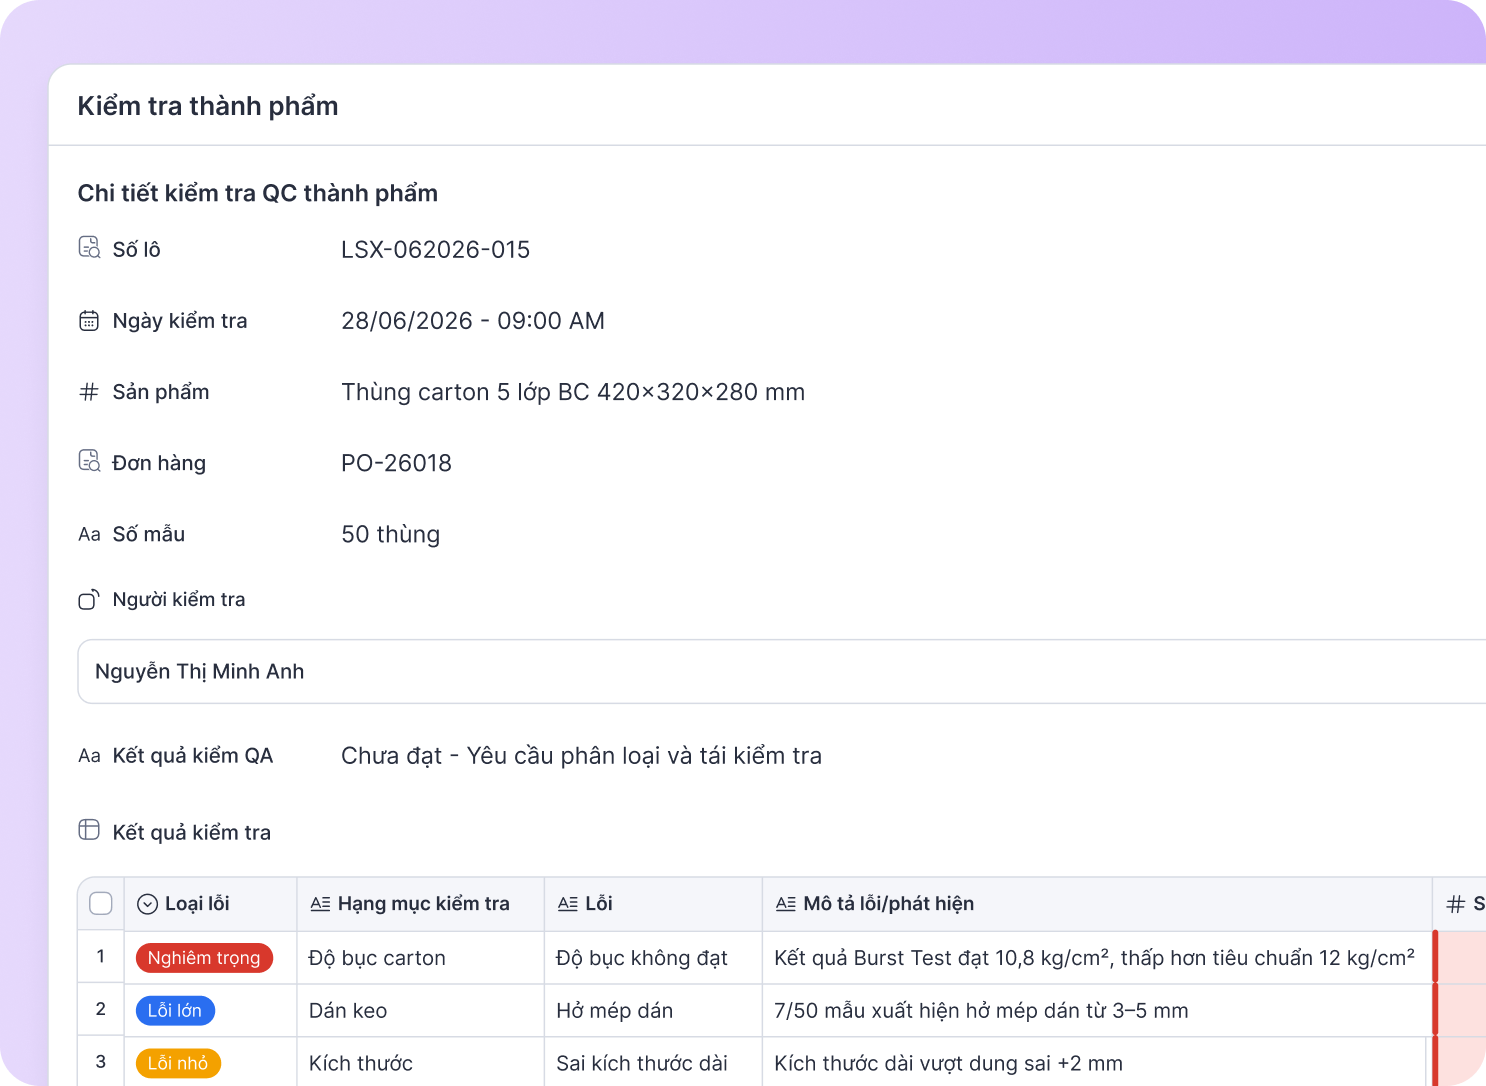Open the Mô tả lỗi/phát hiện column header
This screenshot has width=1486, height=1086.
click(x=1098, y=904)
